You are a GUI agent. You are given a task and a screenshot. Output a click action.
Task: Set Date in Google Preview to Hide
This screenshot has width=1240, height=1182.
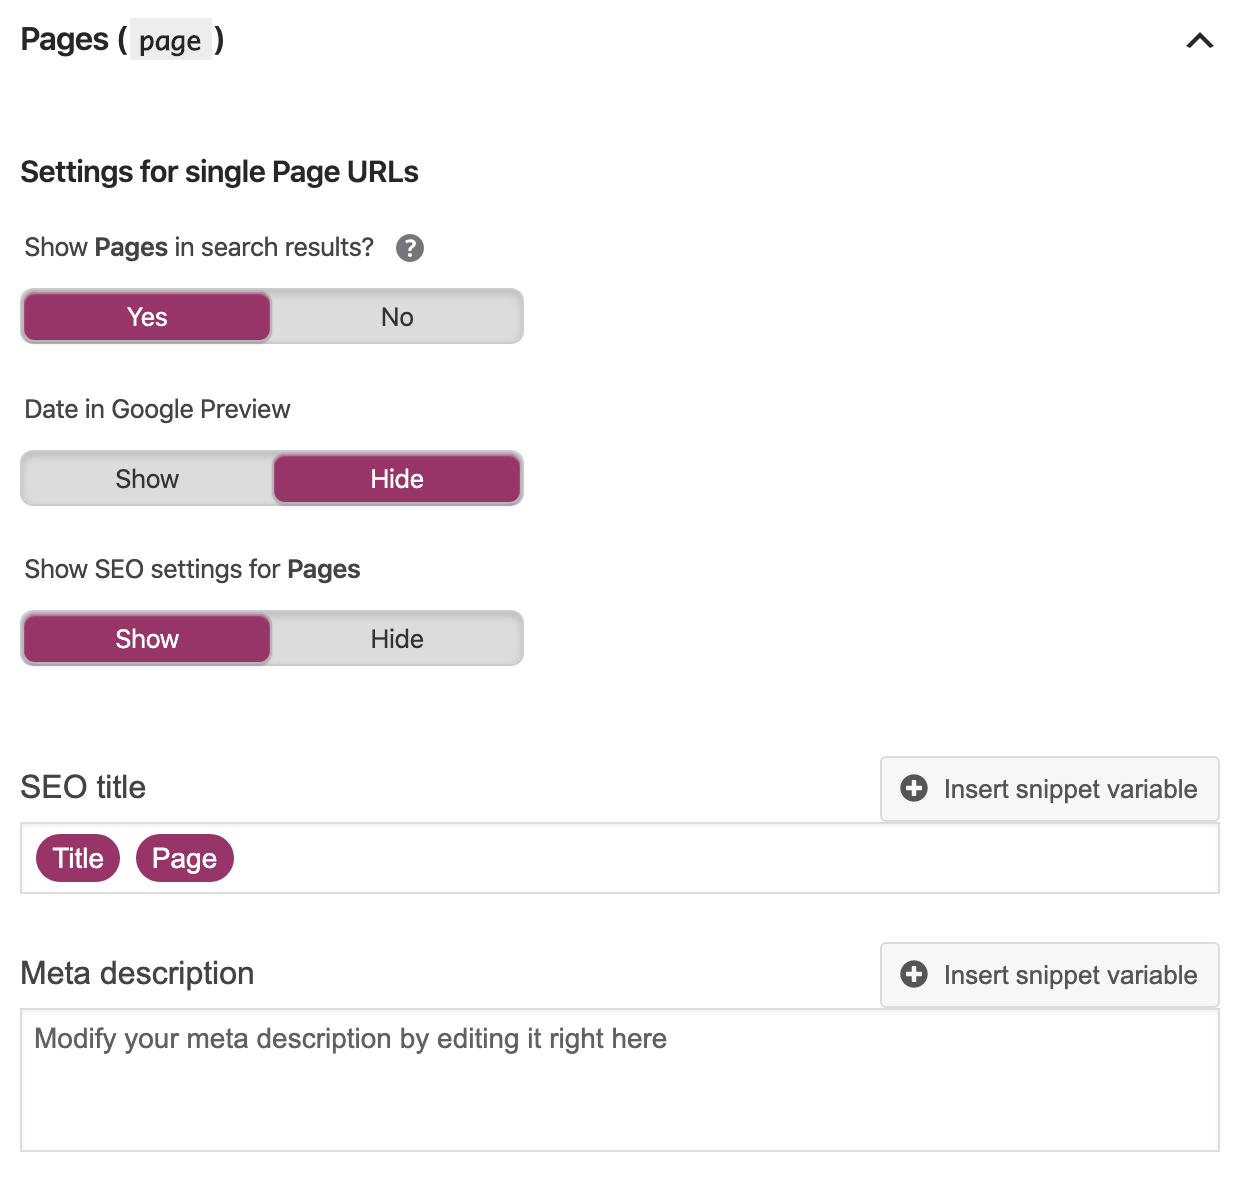click(x=397, y=479)
